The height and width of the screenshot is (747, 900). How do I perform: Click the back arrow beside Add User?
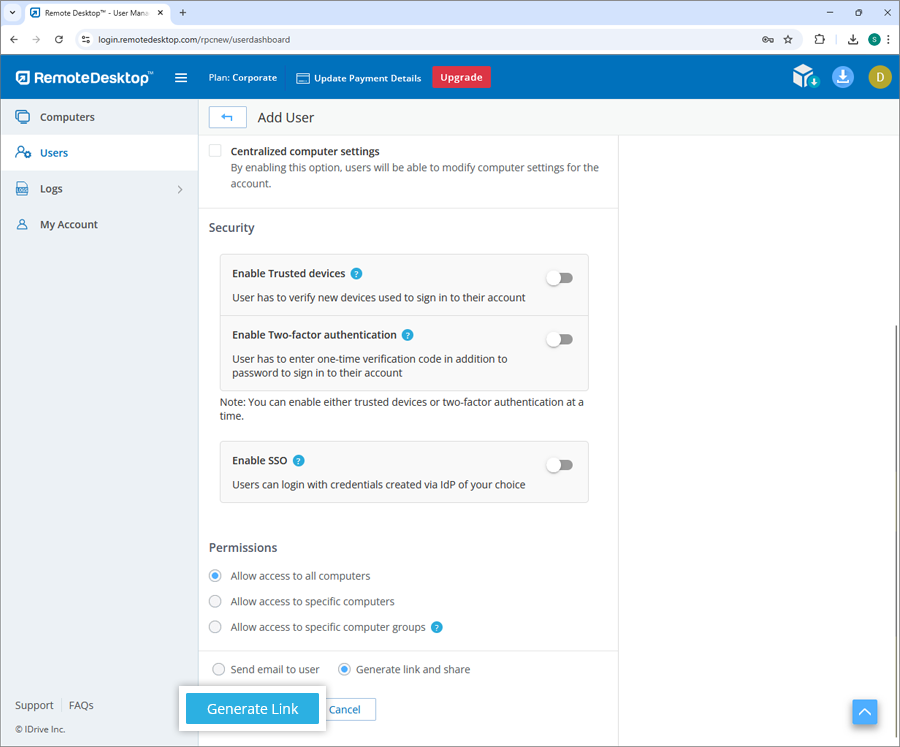coord(228,117)
